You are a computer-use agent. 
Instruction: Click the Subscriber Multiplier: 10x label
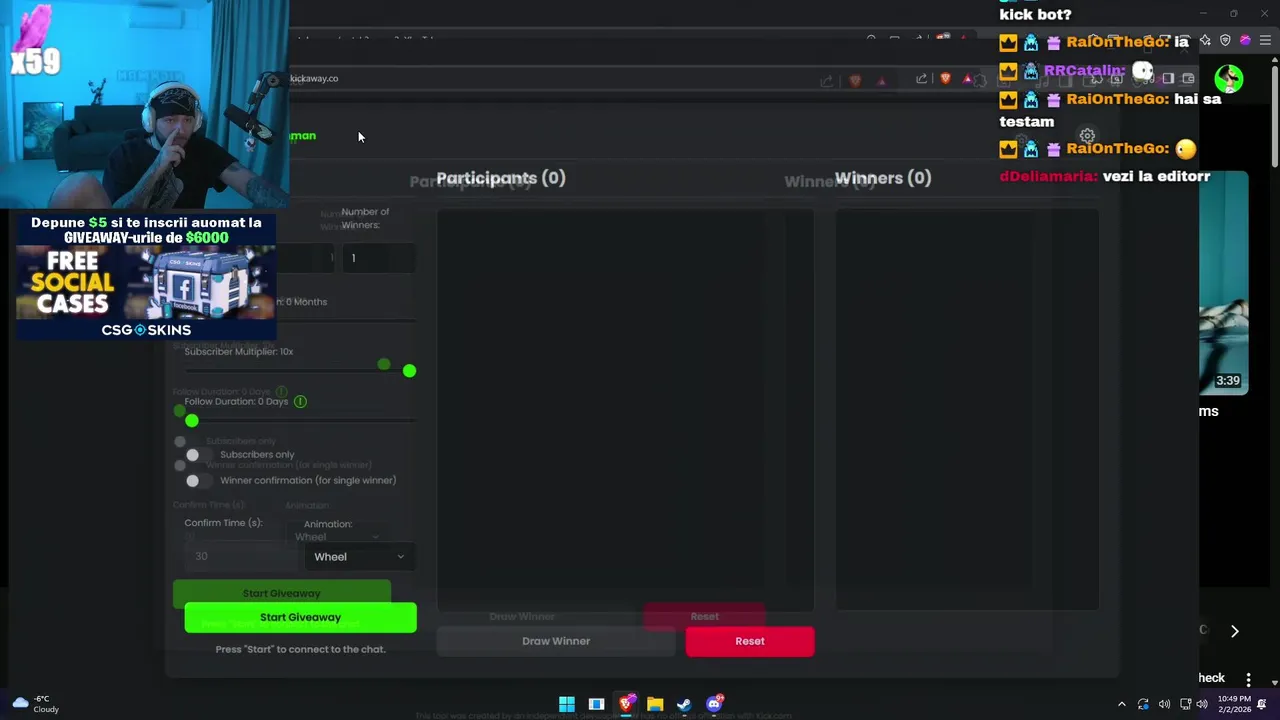[239, 352]
